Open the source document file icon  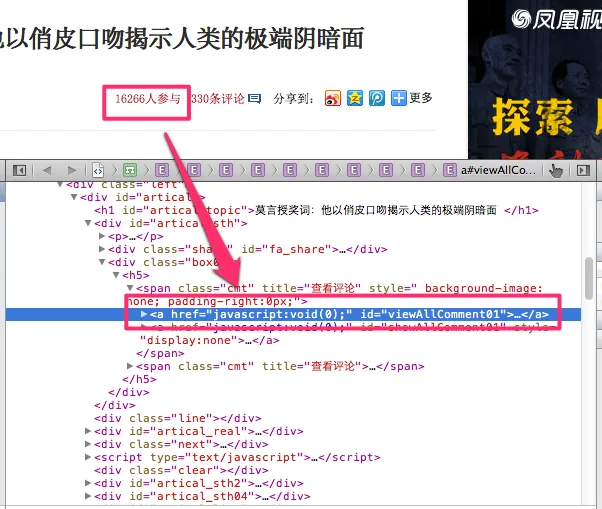click(x=98, y=170)
